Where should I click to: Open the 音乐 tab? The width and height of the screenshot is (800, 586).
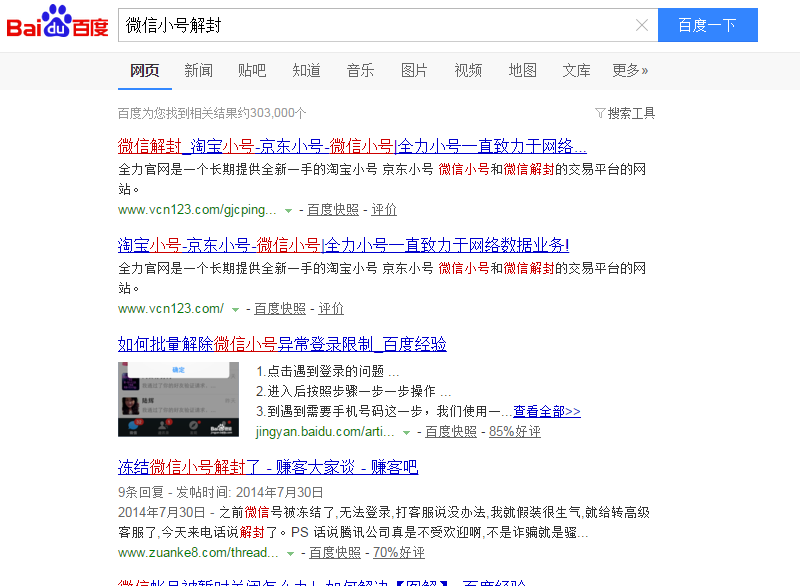click(x=360, y=70)
